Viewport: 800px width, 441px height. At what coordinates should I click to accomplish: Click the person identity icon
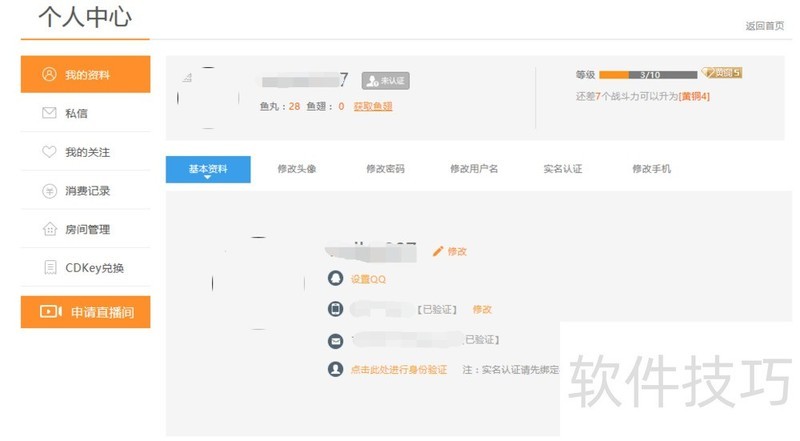pos(335,369)
